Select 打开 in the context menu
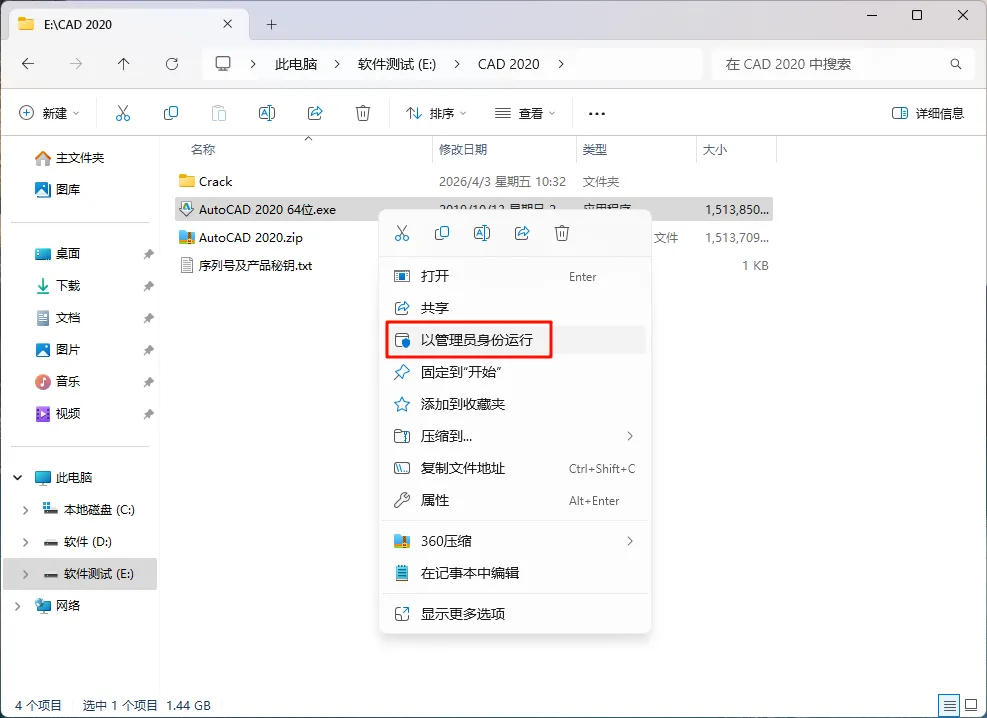The height and width of the screenshot is (718, 987). 515,276
